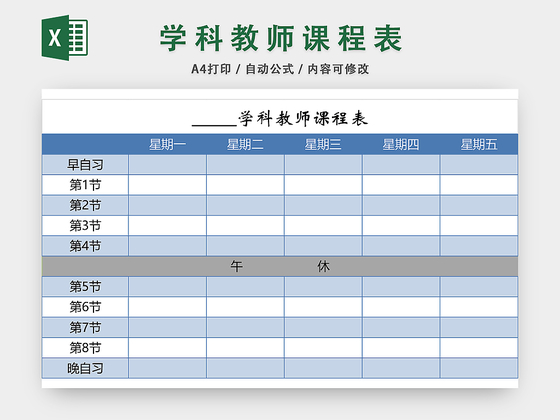Click the 星期二 column header
The width and height of the screenshot is (560, 420).
pyautogui.click(x=245, y=145)
